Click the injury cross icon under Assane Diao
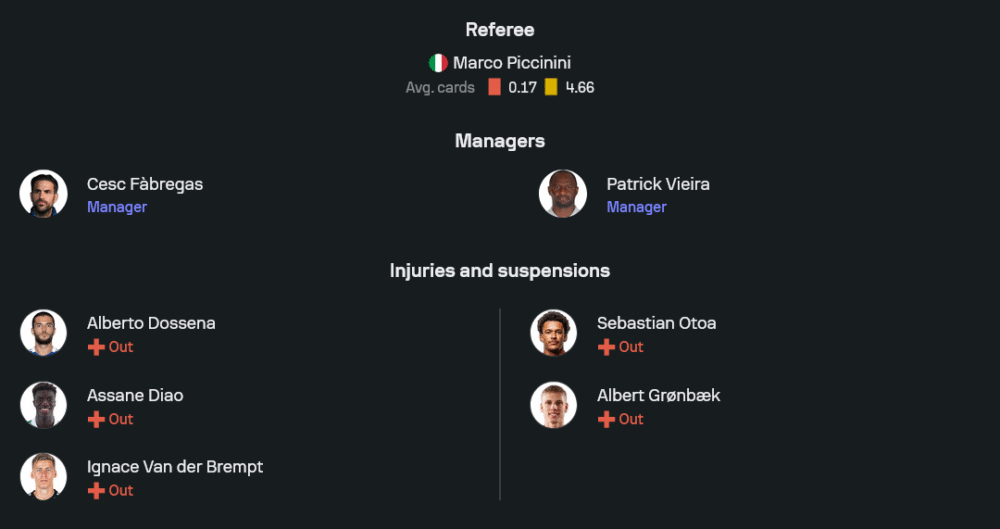This screenshot has width=1000, height=529. pos(96,419)
